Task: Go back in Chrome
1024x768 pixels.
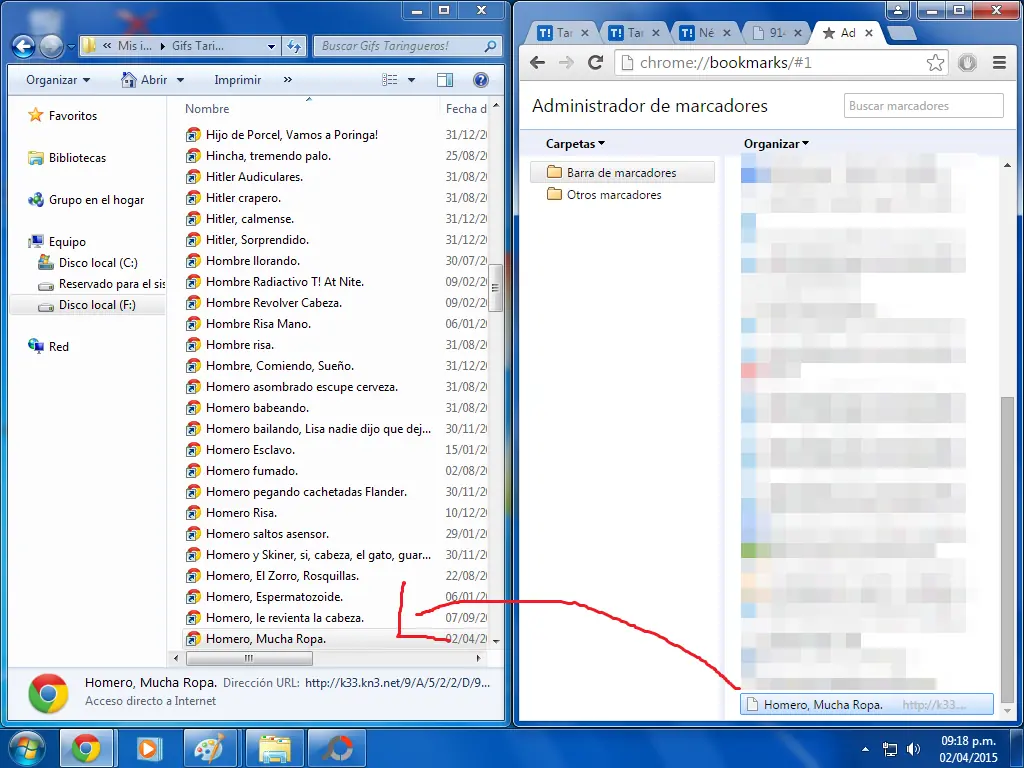Action: [x=537, y=63]
